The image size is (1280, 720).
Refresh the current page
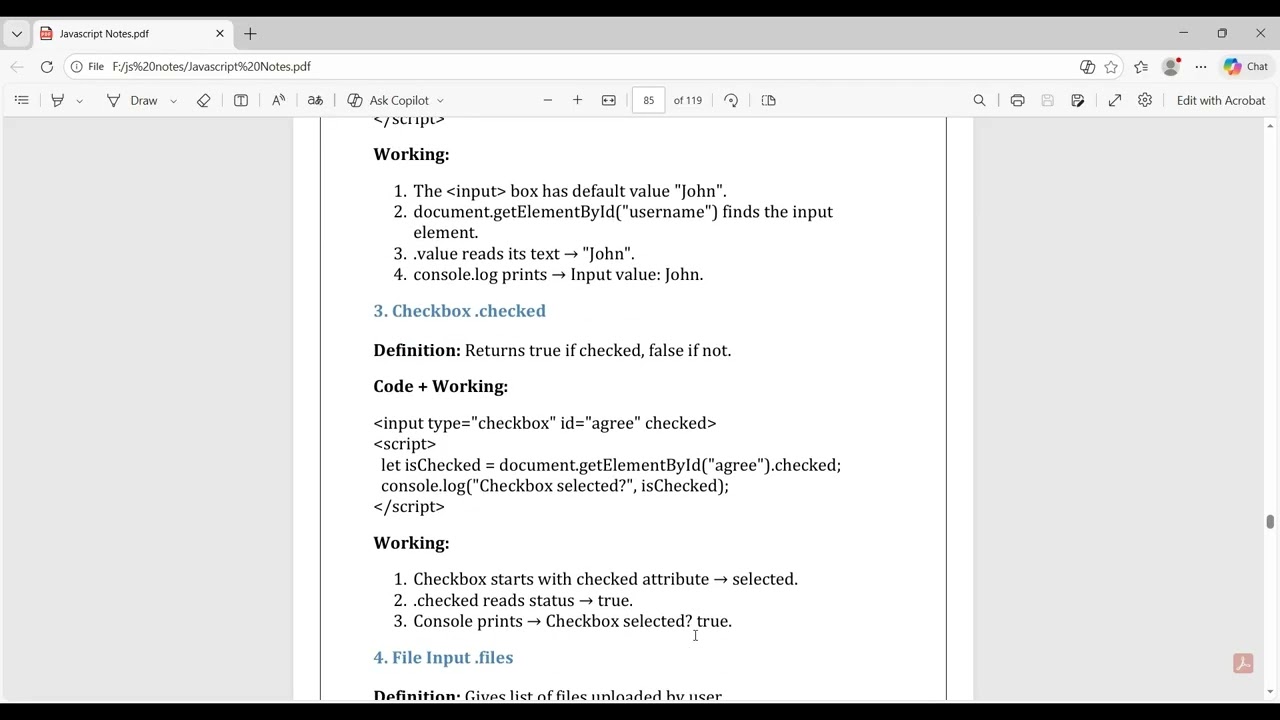pyautogui.click(x=47, y=67)
